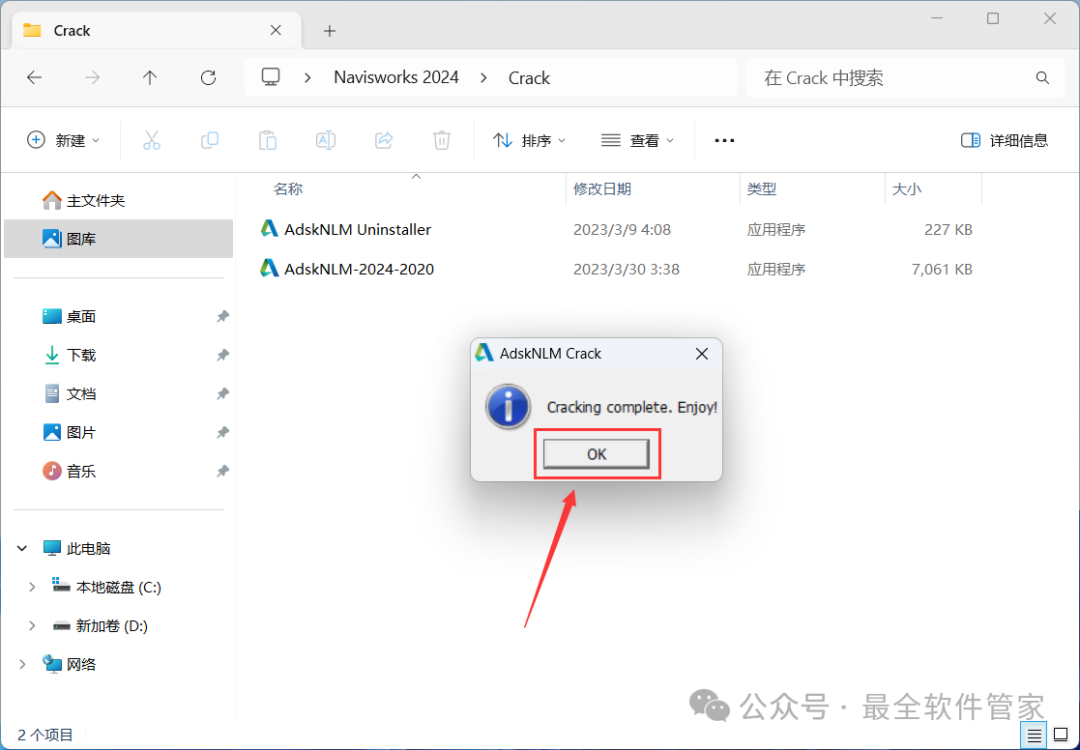This screenshot has width=1080, height=750.
Task: Open the 排序 sort dropdown
Action: (x=529, y=140)
